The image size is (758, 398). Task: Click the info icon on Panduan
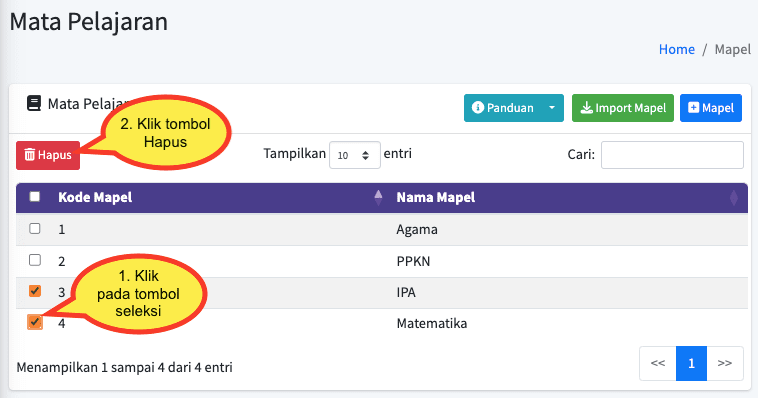pos(478,107)
